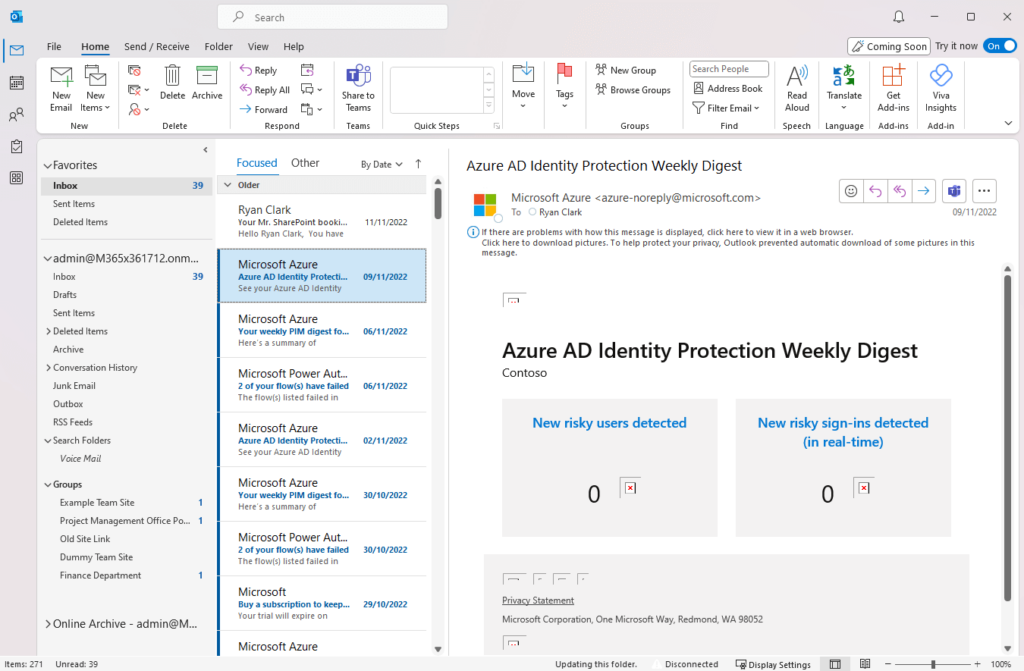Image resolution: width=1024 pixels, height=671 pixels.
Task: Click New Group
Action: click(626, 70)
